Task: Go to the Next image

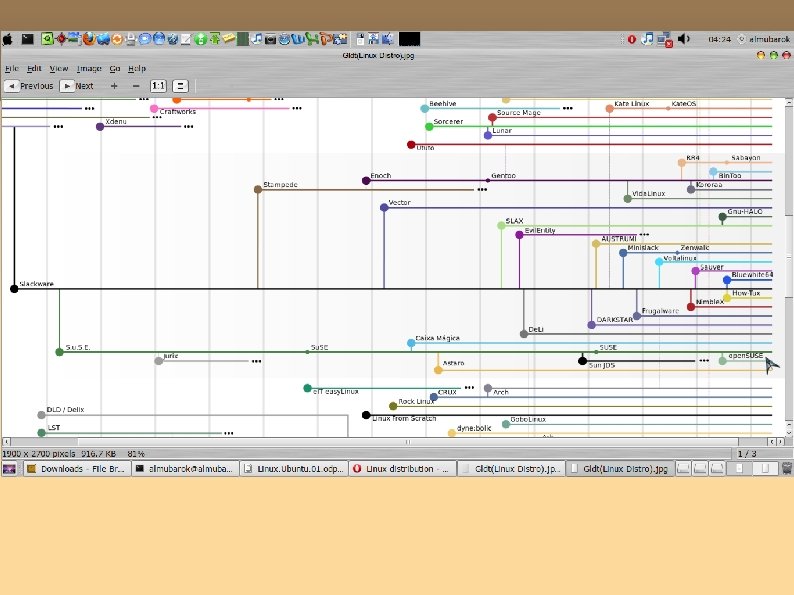Action: (77, 86)
